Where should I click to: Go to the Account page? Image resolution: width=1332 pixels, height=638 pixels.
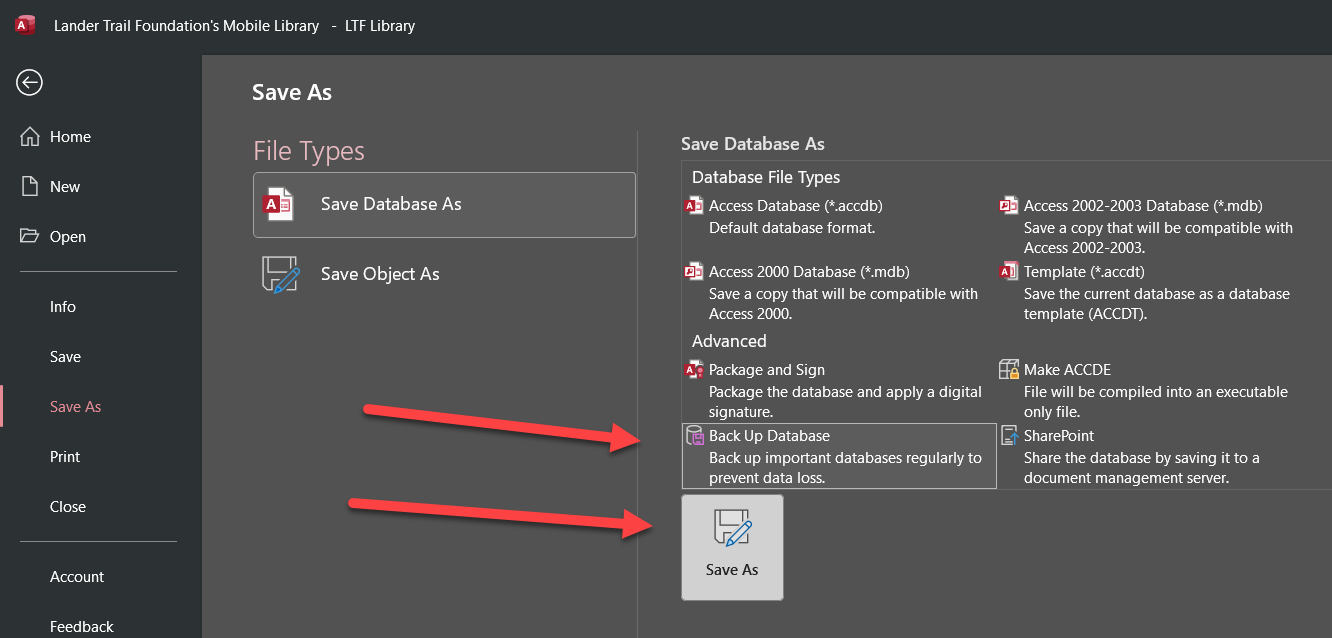point(77,577)
